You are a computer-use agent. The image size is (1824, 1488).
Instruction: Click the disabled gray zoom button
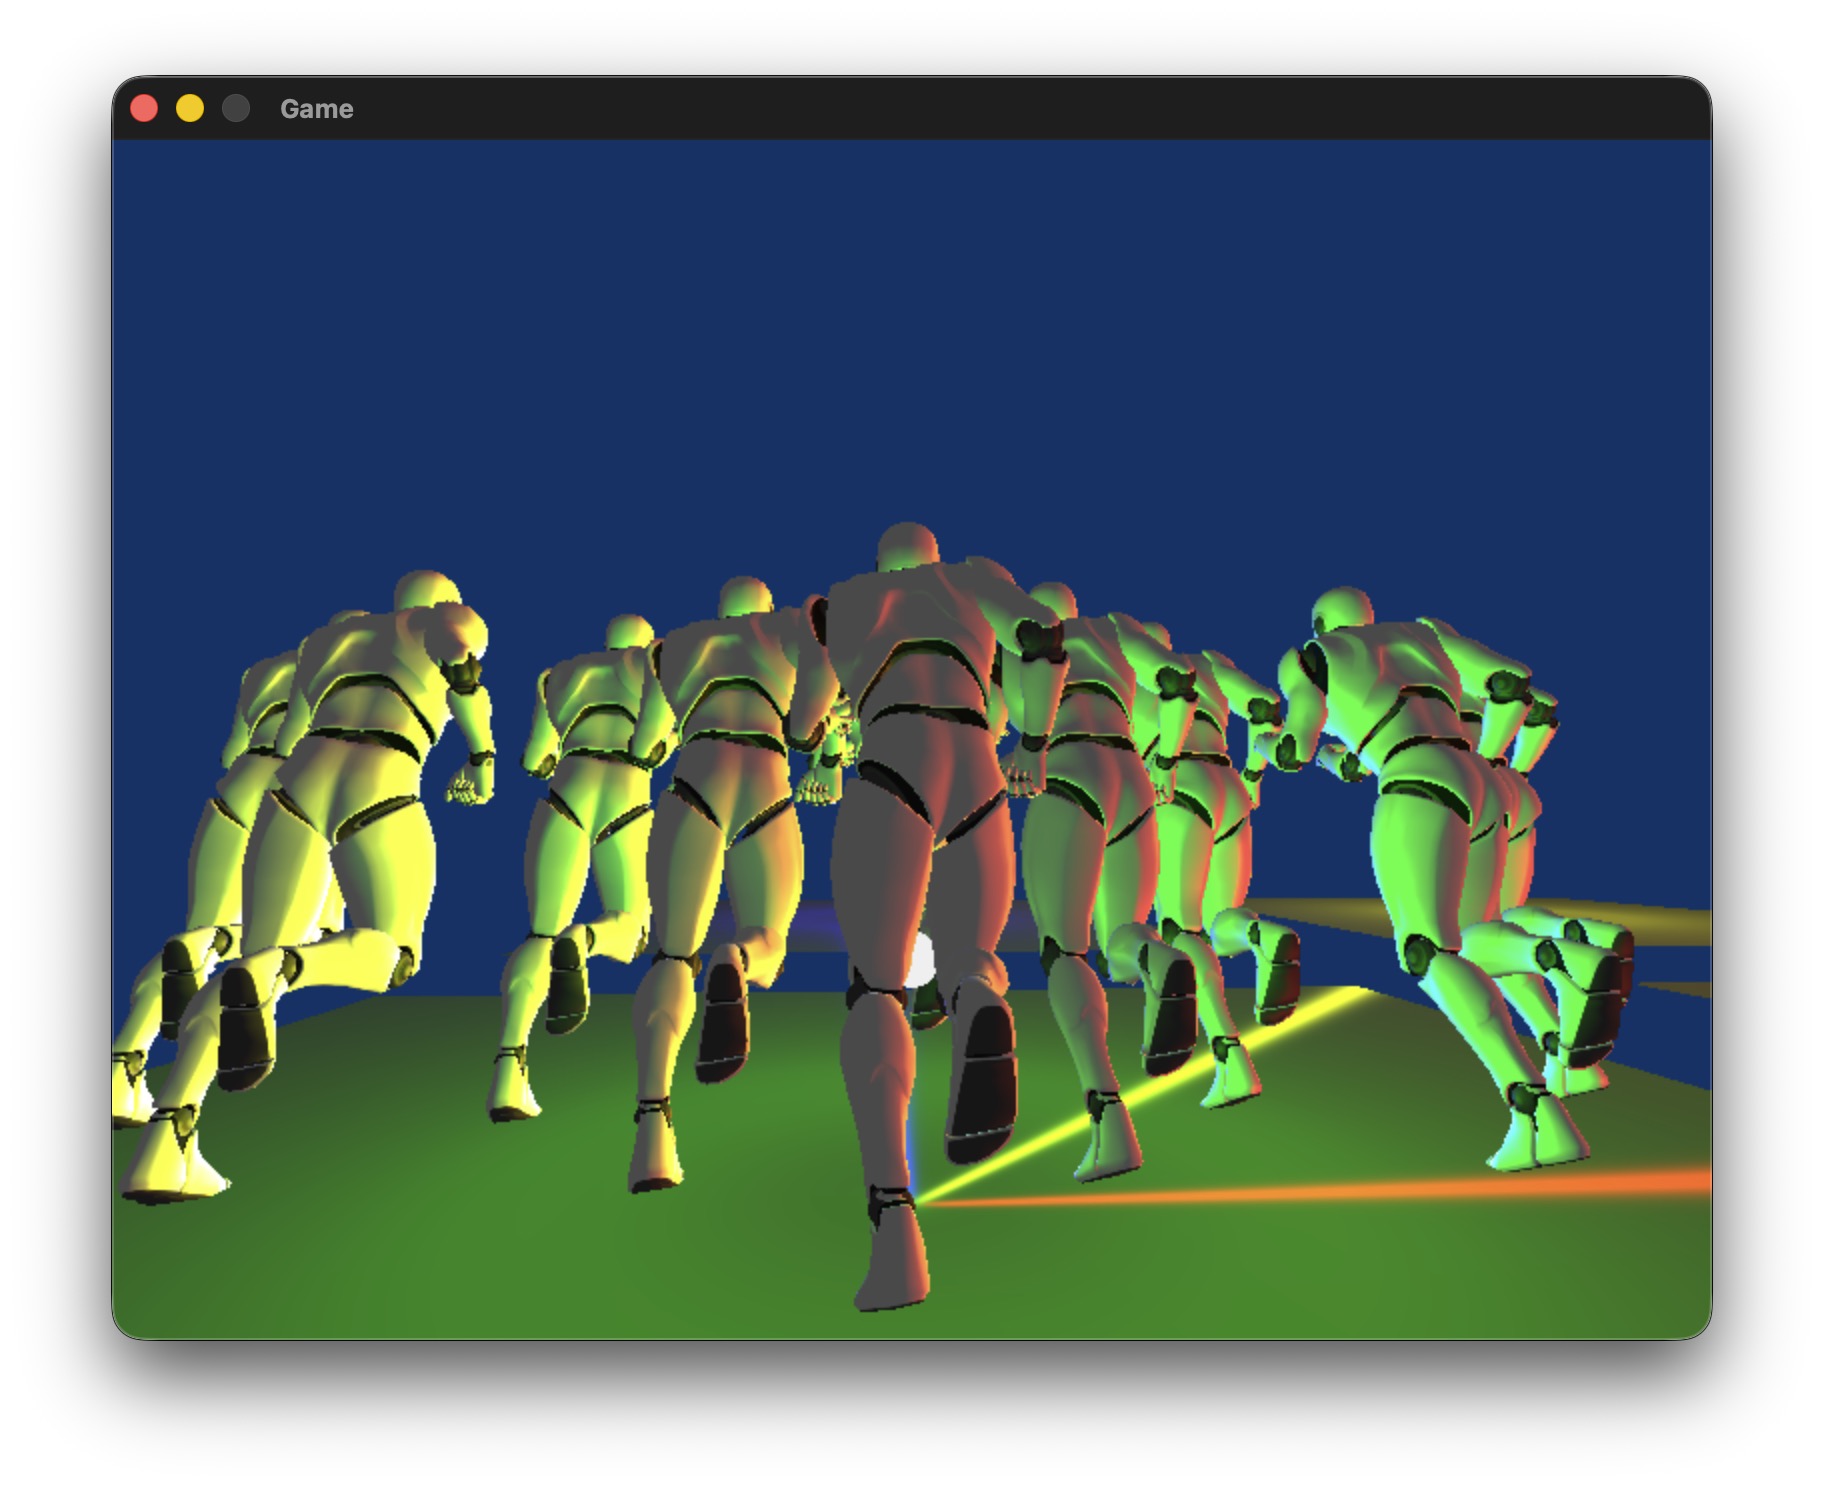pos(236,108)
